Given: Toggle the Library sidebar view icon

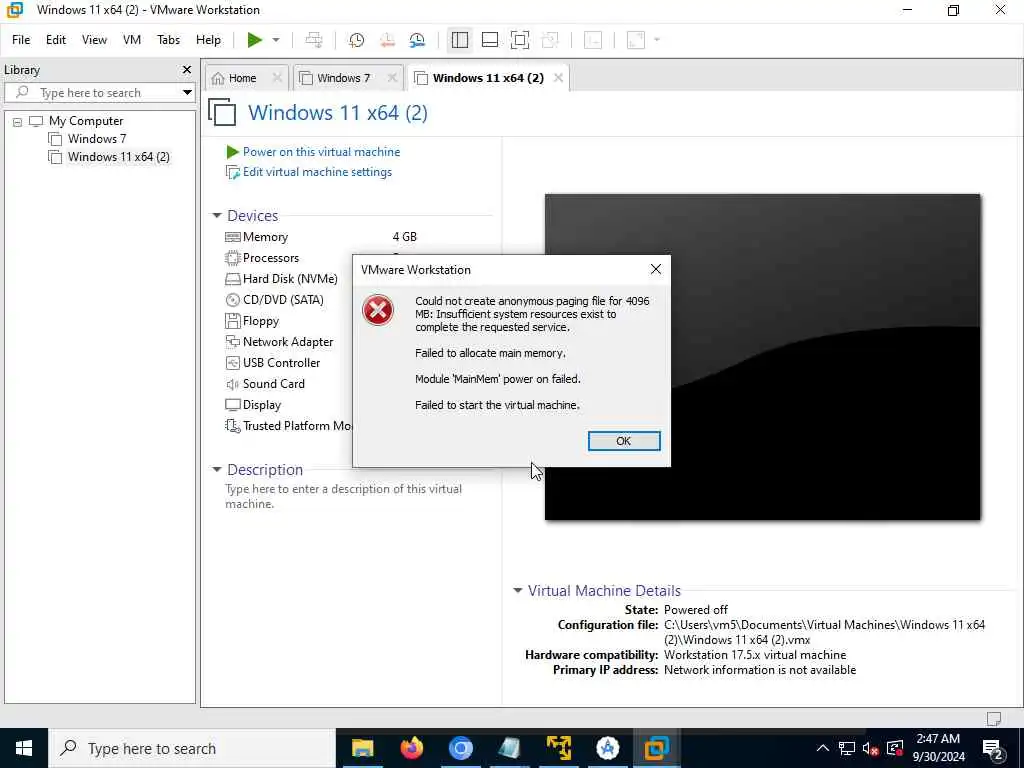Looking at the screenshot, I should coord(460,40).
